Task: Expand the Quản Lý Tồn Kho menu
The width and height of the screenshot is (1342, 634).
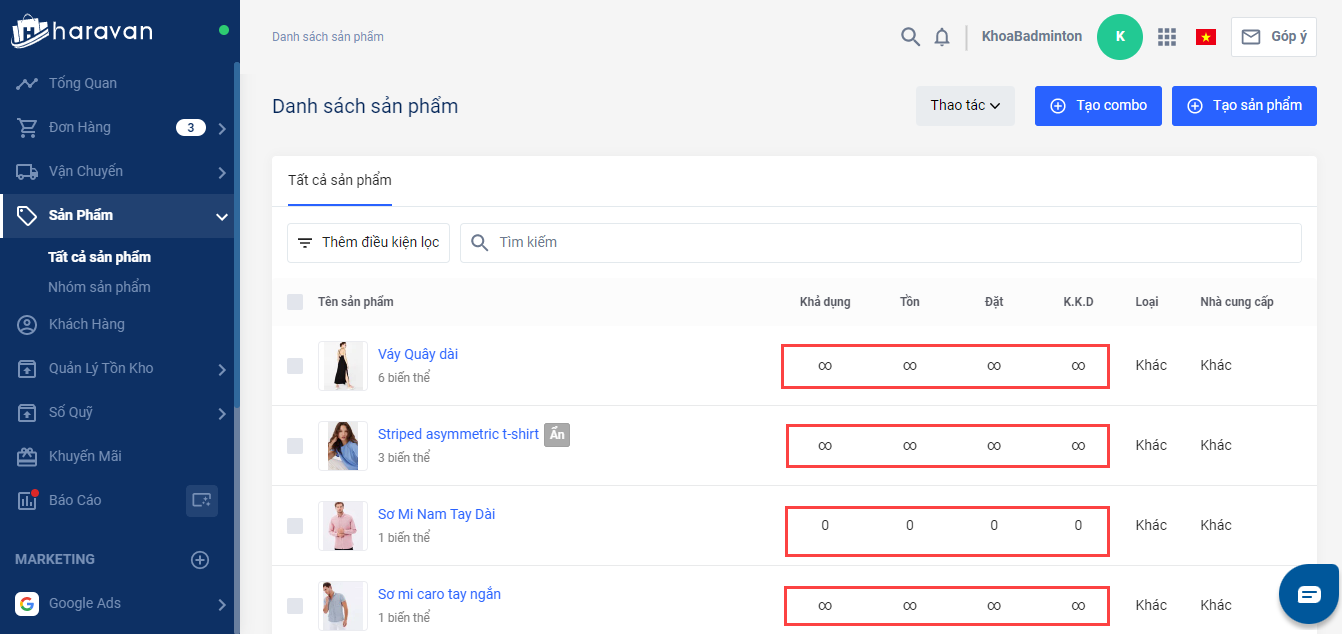Action: (x=222, y=369)
